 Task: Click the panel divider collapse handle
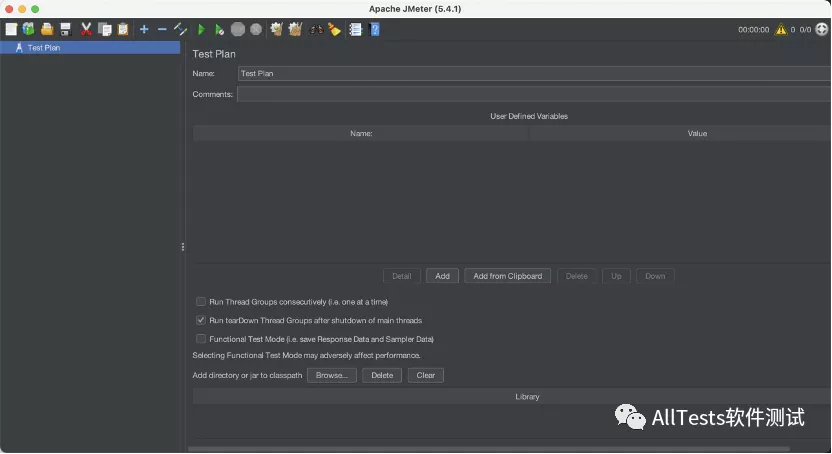[183, 247]
